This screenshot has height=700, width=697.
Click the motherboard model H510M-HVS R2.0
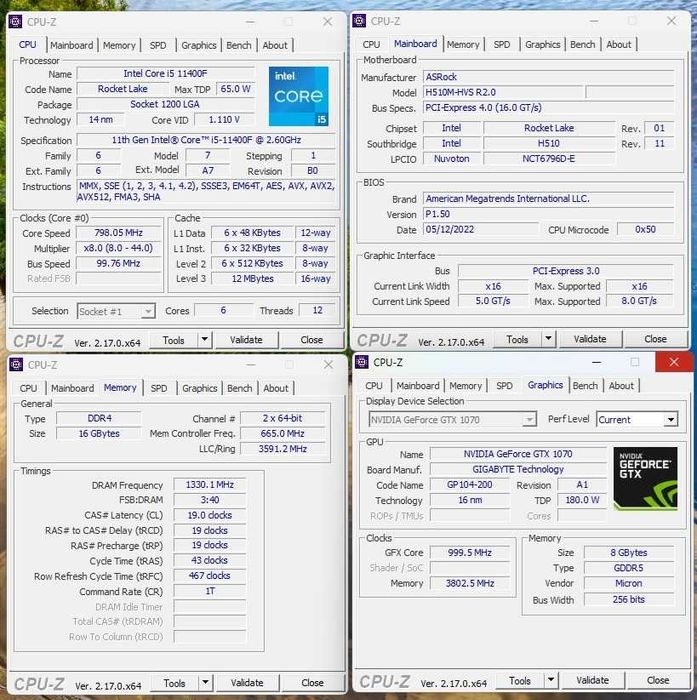(x=503, y=92)
